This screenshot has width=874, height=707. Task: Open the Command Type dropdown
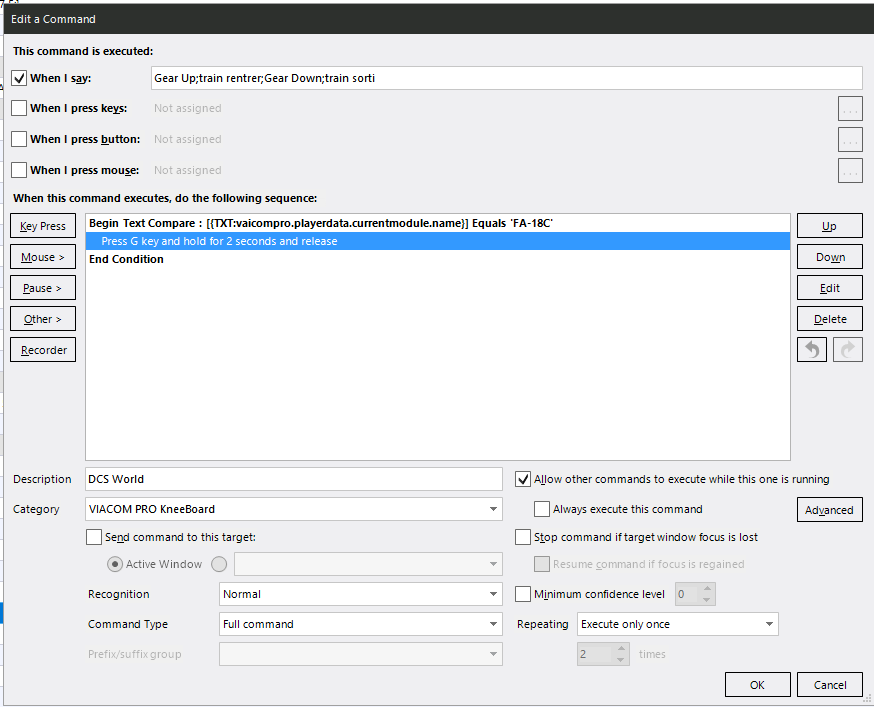coord(361,624)
